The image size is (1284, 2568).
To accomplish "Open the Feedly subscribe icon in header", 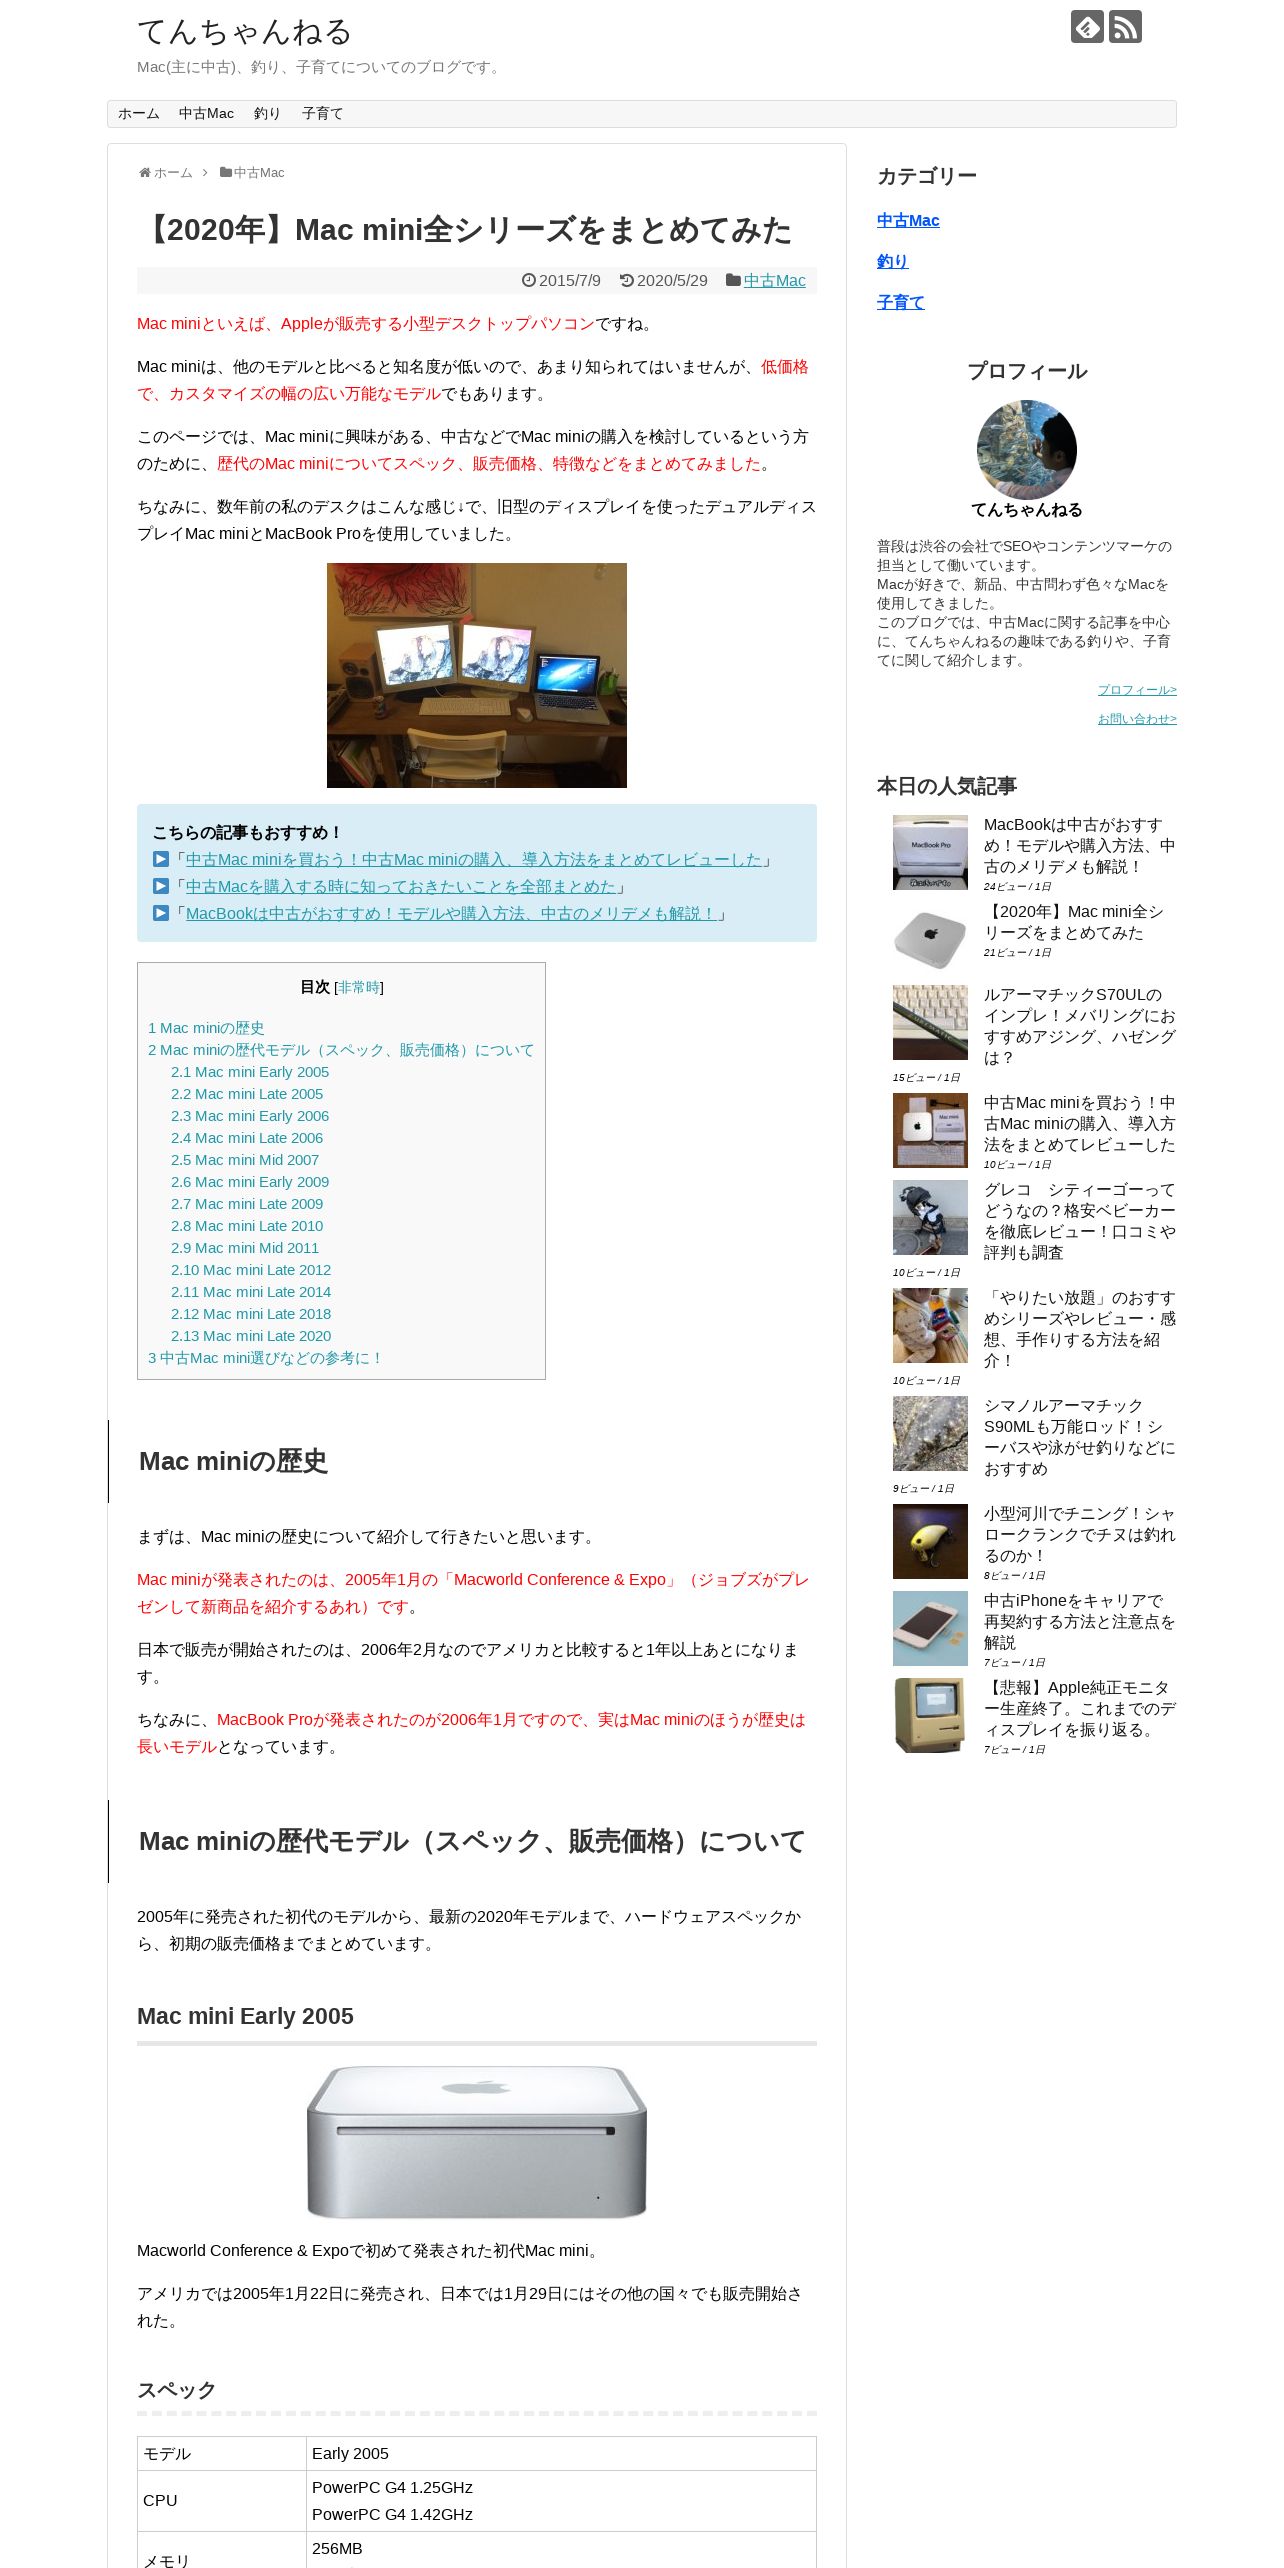I will (x=1087, y=27).
